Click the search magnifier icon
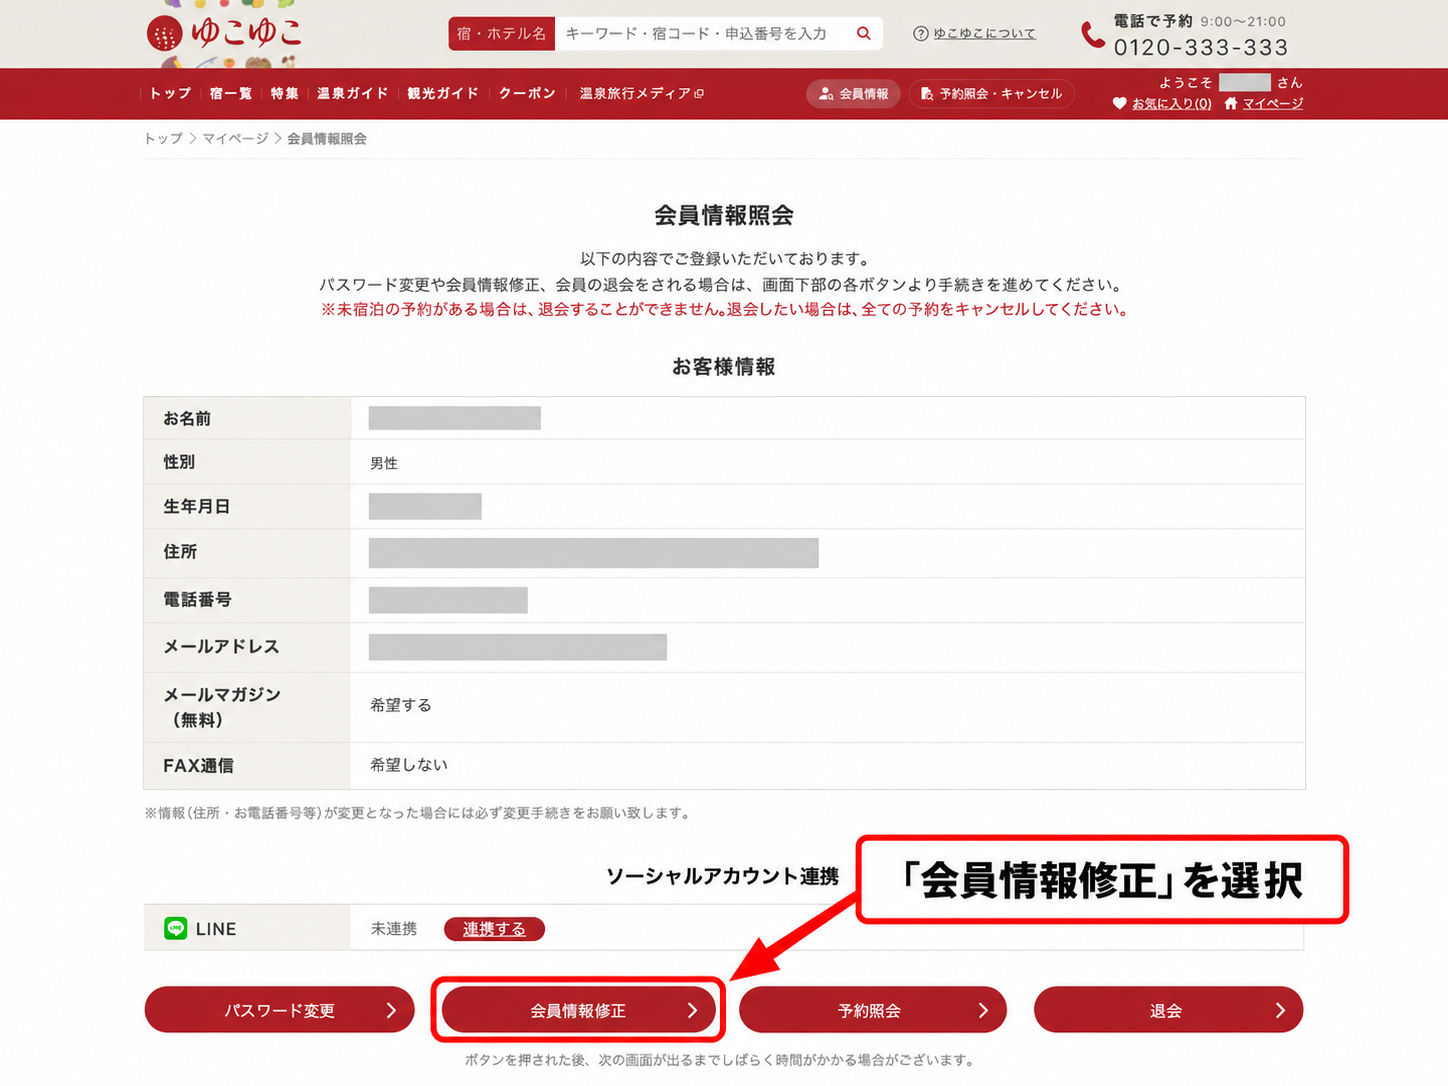1448x1086 pixels. coord(864,33)
